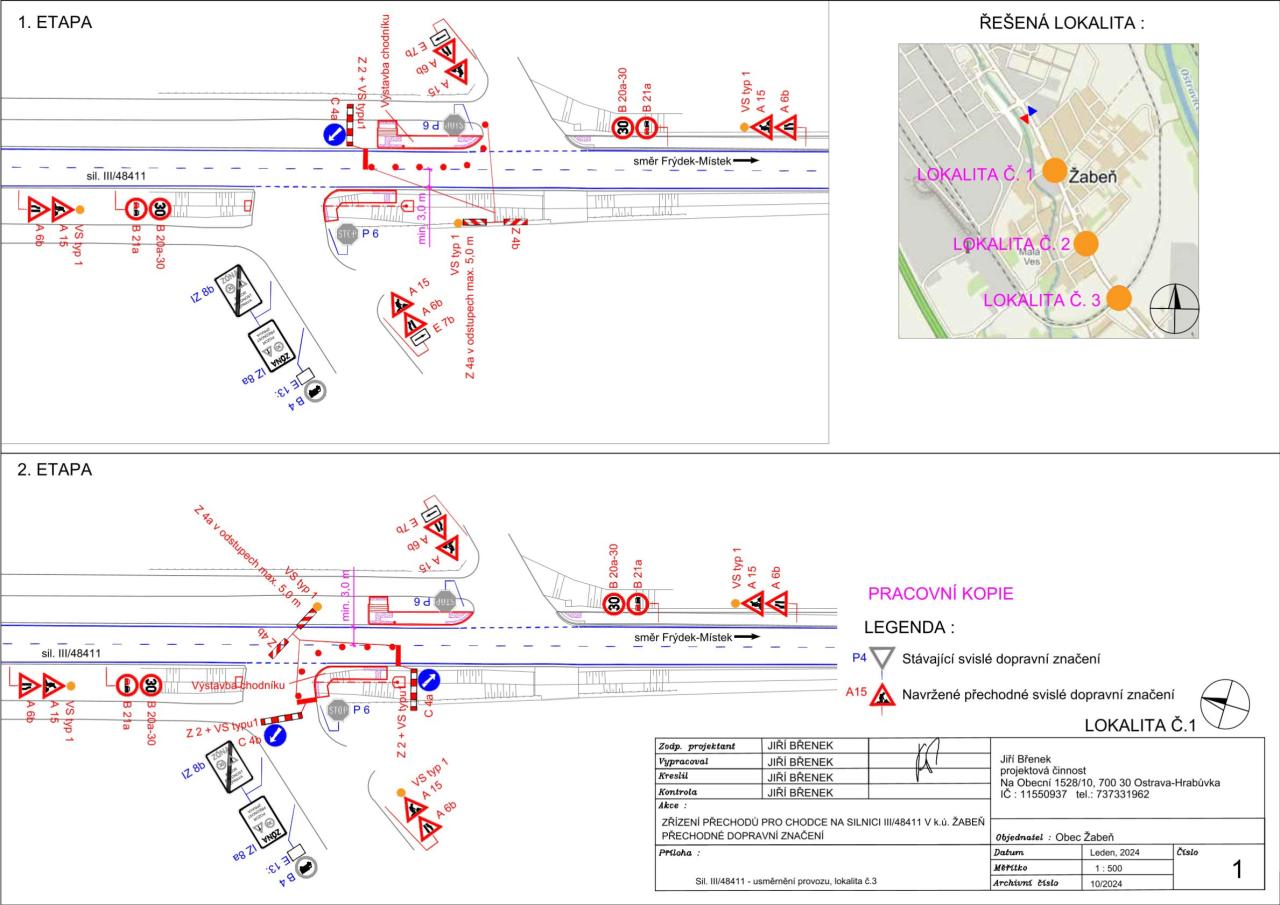The width and height of the screenshot is (1280, 905).
Task: Click the 'LOKALITA Č. 3' map label
Action: tap(1043, 300)
